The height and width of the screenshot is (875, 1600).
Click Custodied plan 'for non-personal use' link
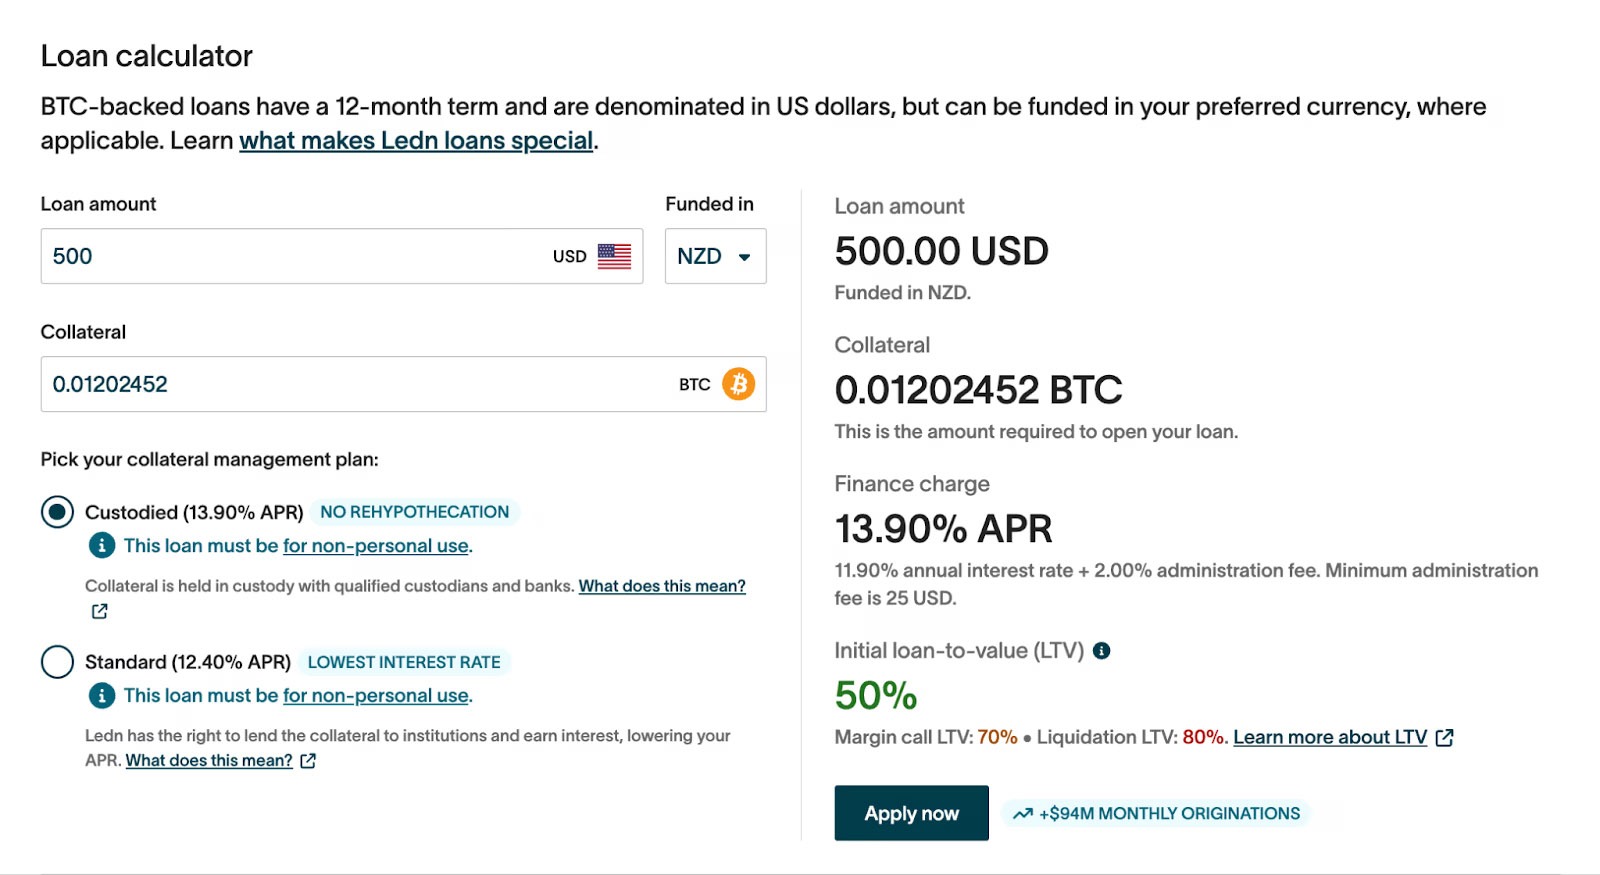(375, 546)
